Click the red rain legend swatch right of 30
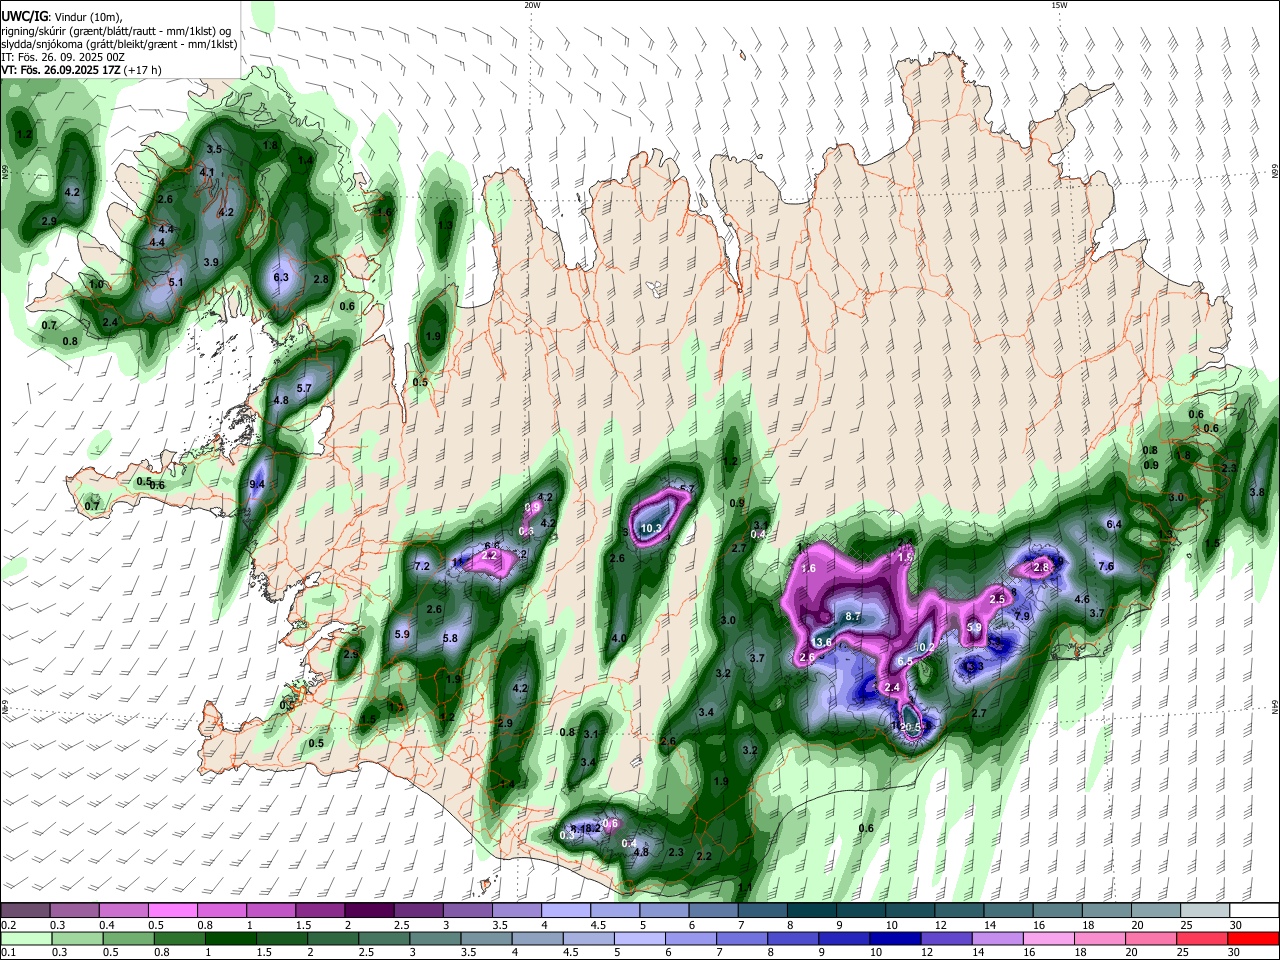1280x960 pixels. 1254,938
